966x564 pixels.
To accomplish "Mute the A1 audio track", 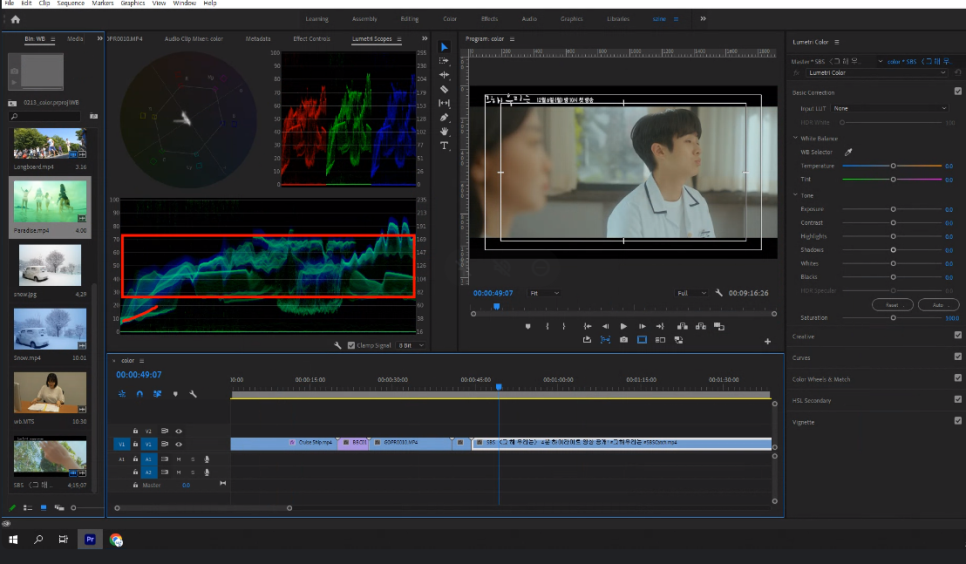I will click(x=179, y=459).
